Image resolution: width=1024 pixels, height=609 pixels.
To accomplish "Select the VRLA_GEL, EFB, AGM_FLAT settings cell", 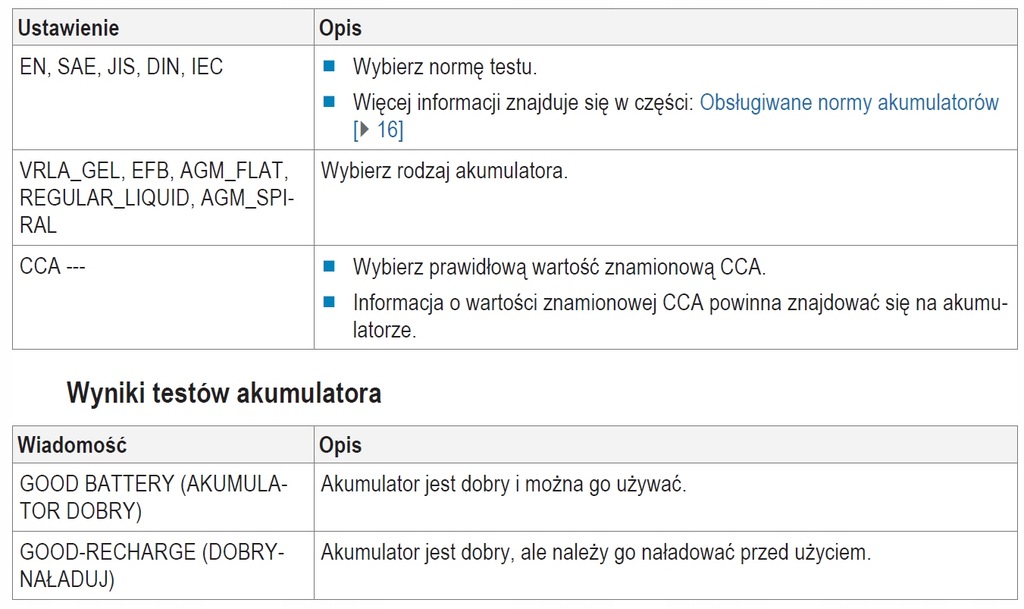I will pyautogui.click(x=156, y=197).
